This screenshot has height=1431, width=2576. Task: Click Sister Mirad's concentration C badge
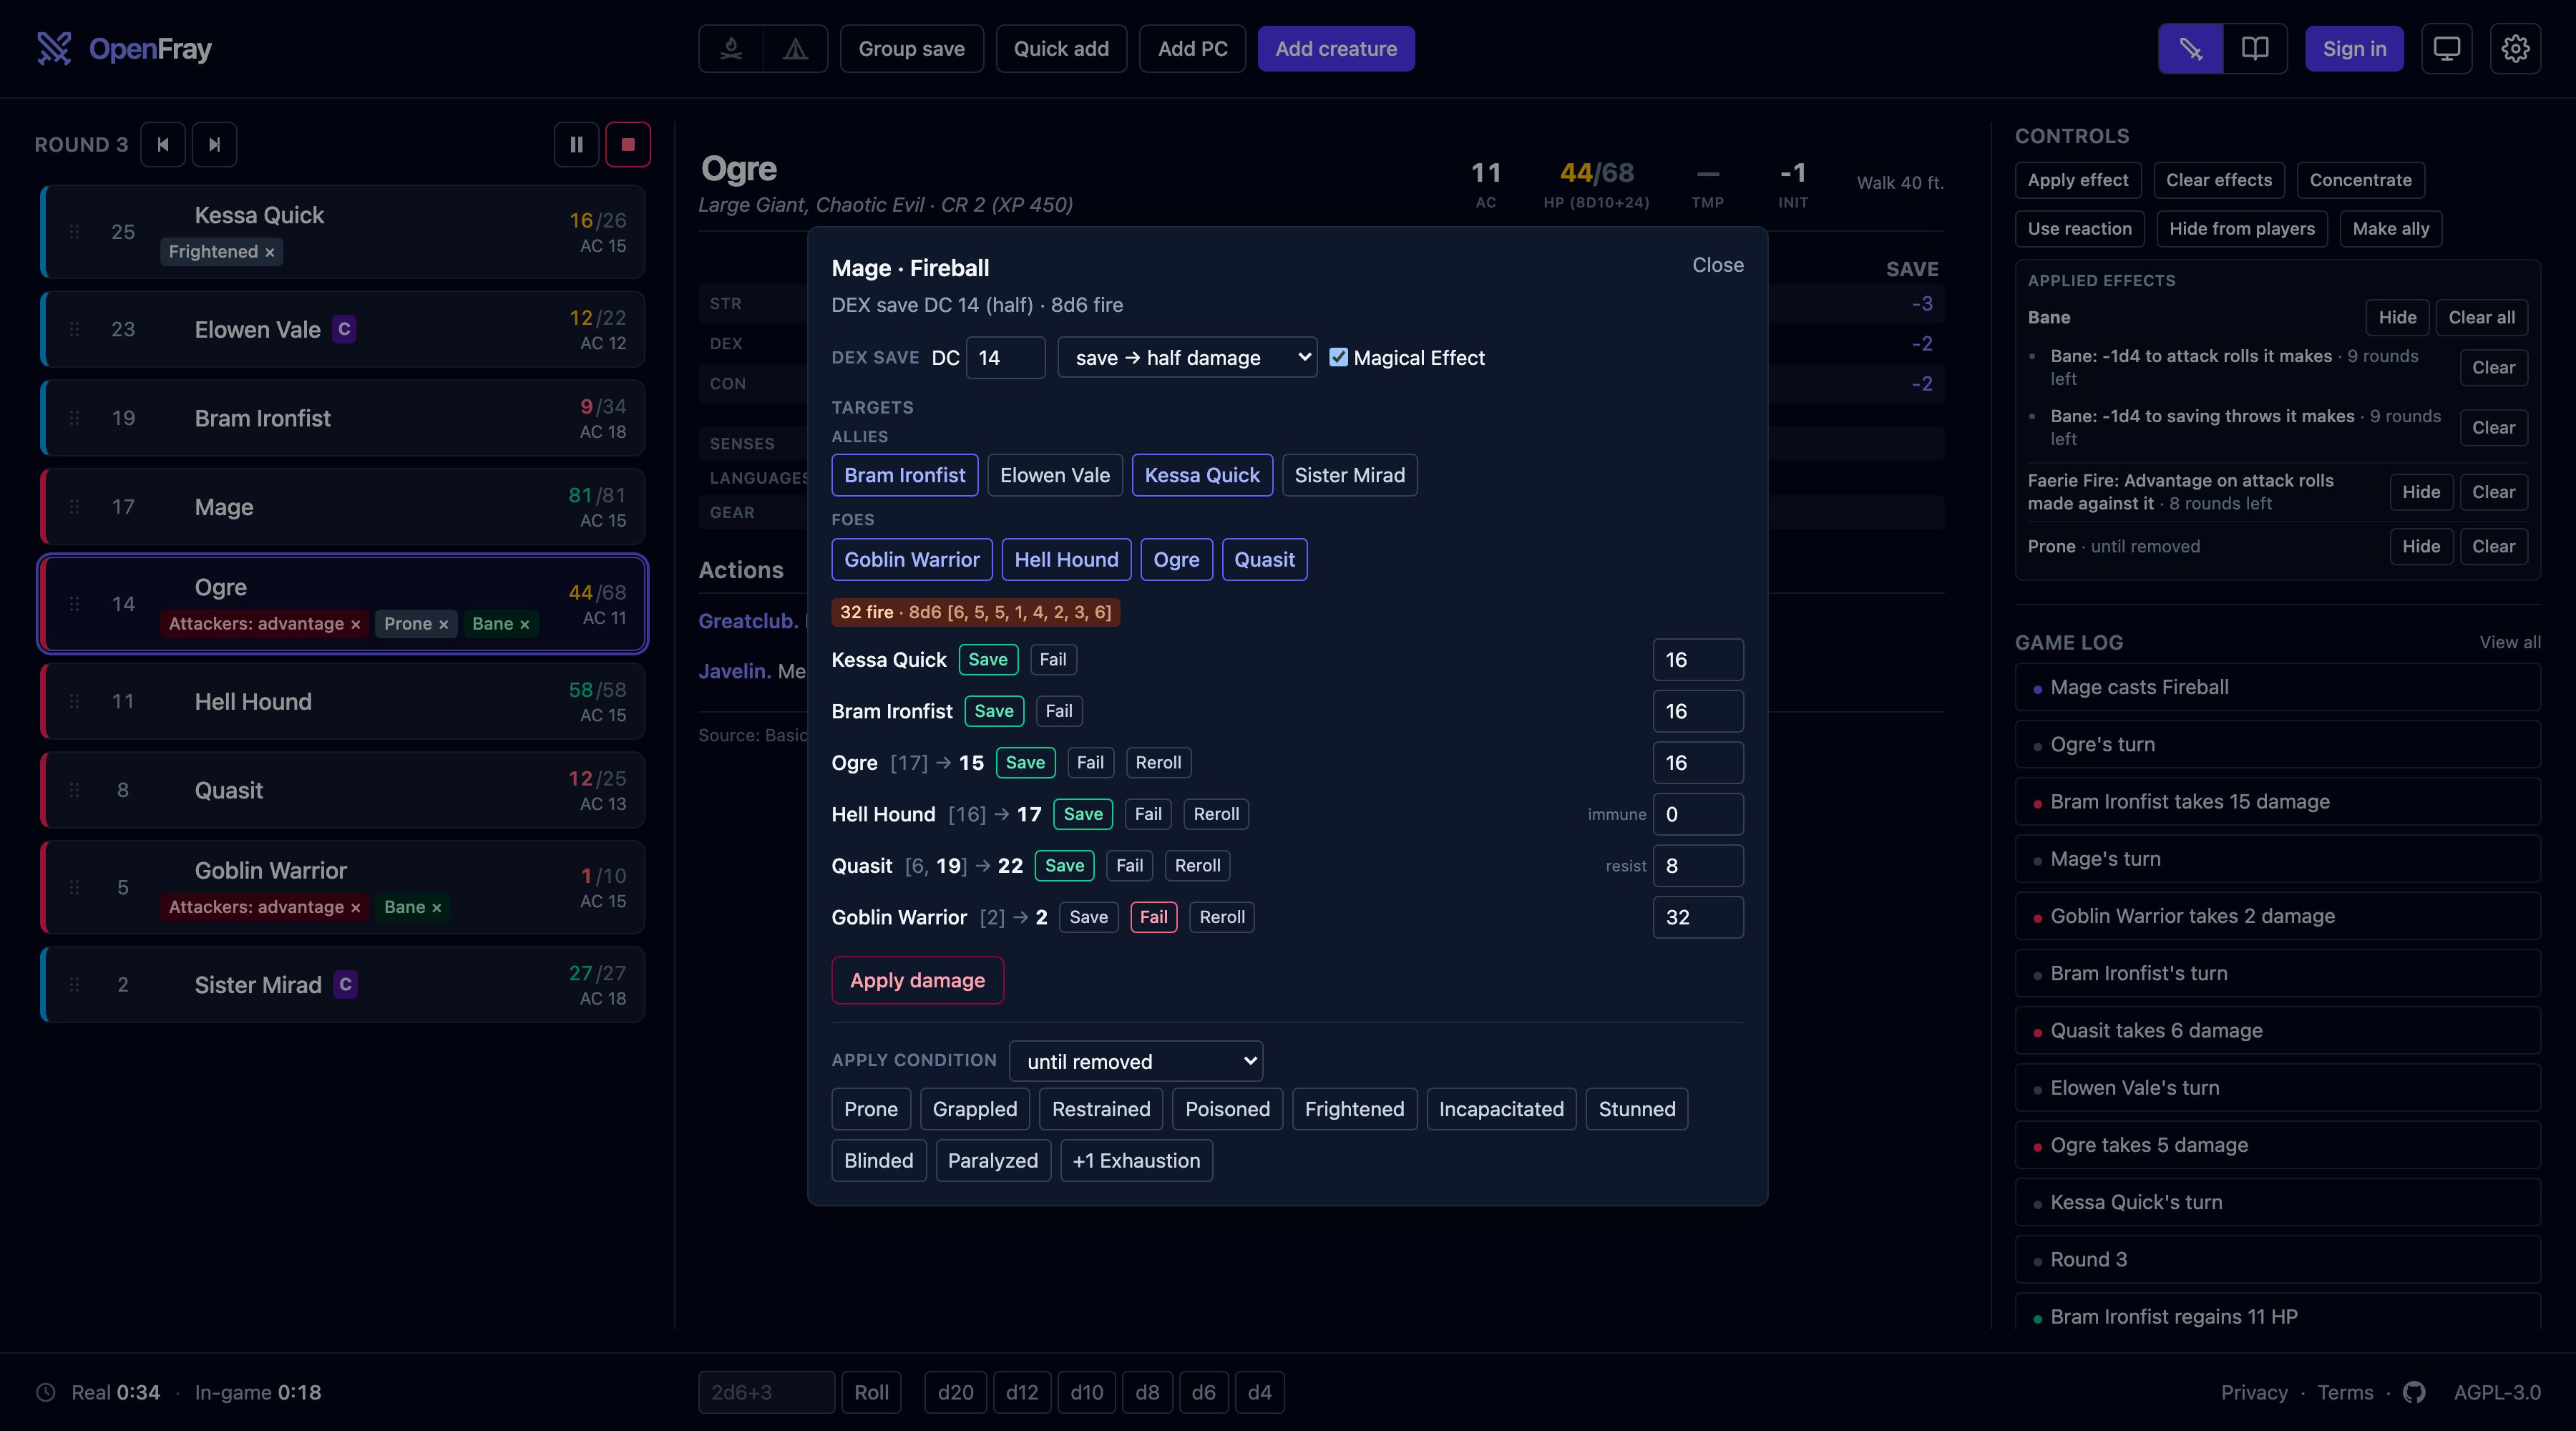[x=345, y=984]
